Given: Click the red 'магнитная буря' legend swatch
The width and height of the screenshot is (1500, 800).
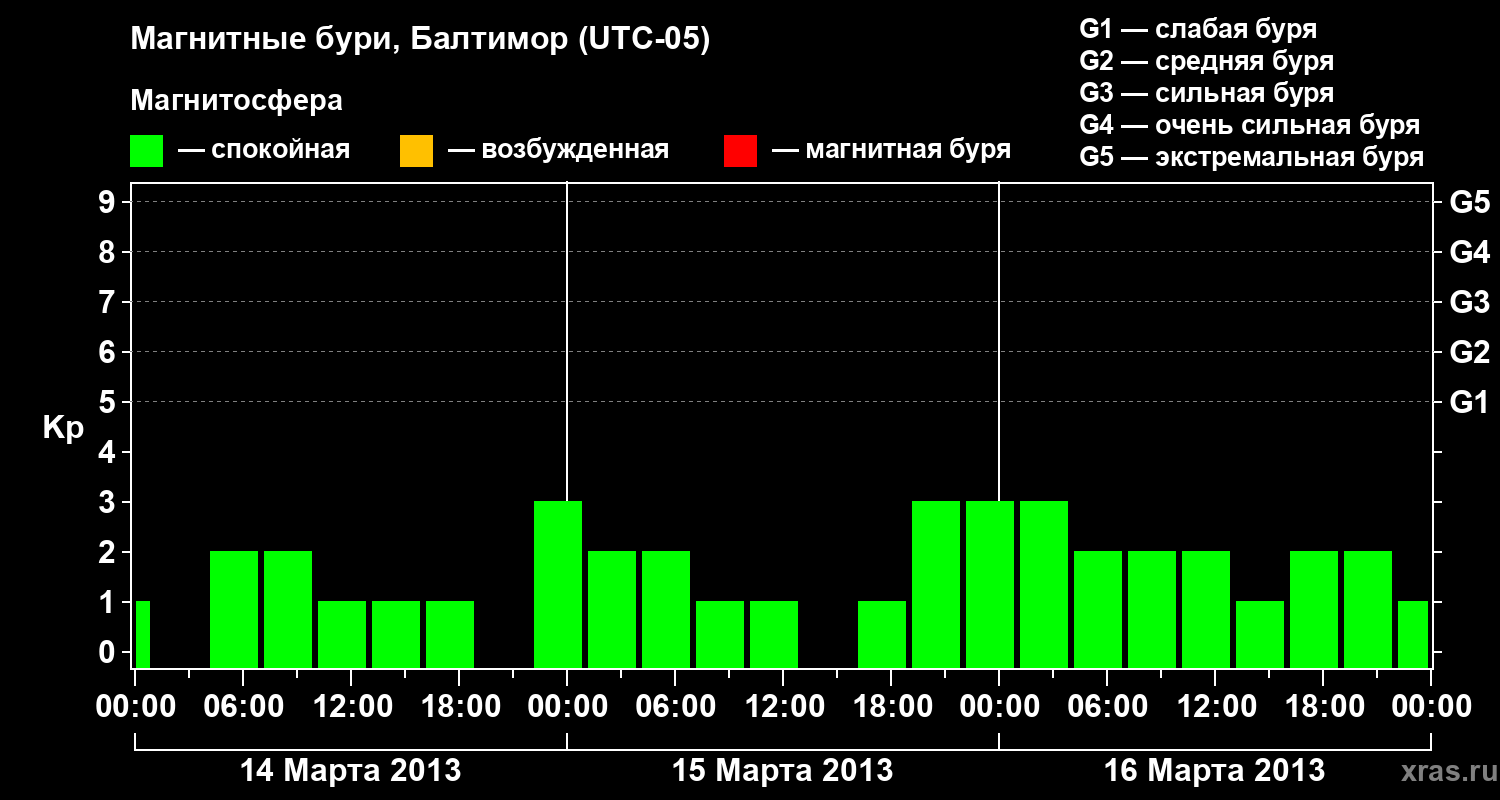Looking at the screenshot, I should click(x=740, y=151).
